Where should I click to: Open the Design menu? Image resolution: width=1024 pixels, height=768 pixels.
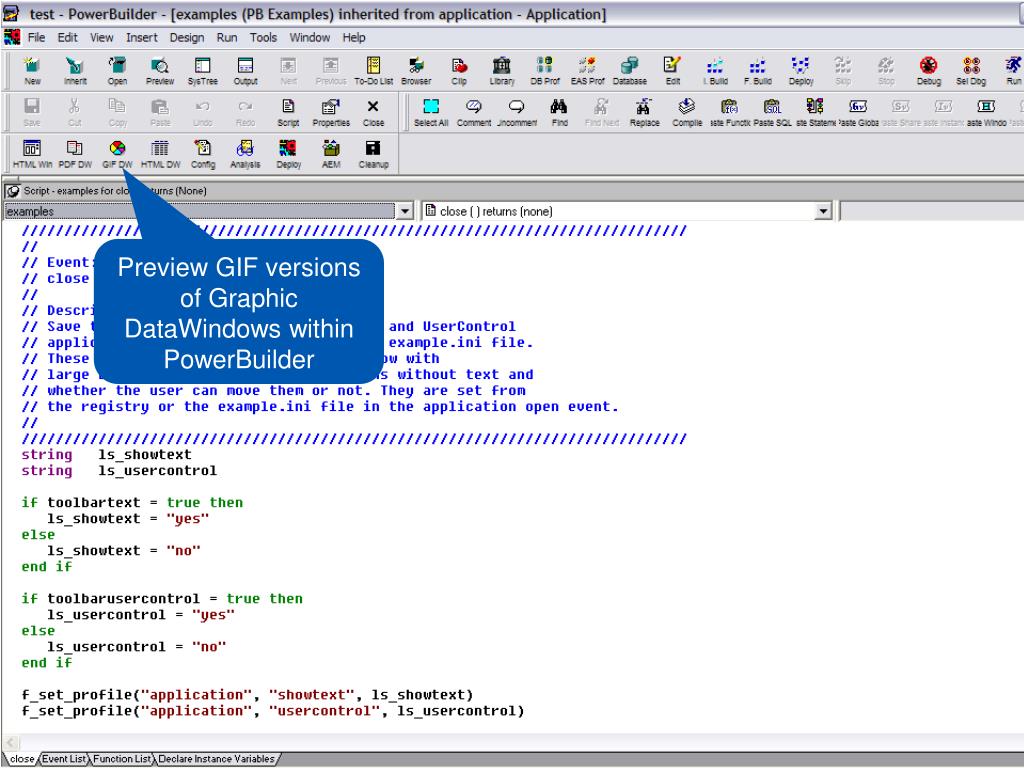pos(187,37)
